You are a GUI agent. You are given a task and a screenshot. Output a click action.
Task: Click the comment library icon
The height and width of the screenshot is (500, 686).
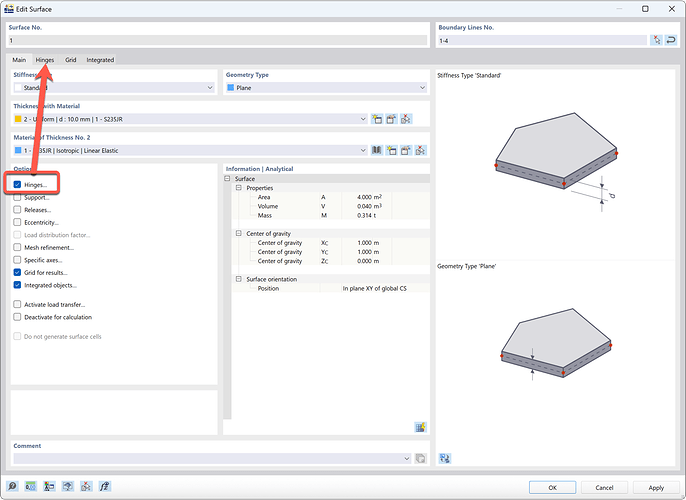click(x=420, y=458)
